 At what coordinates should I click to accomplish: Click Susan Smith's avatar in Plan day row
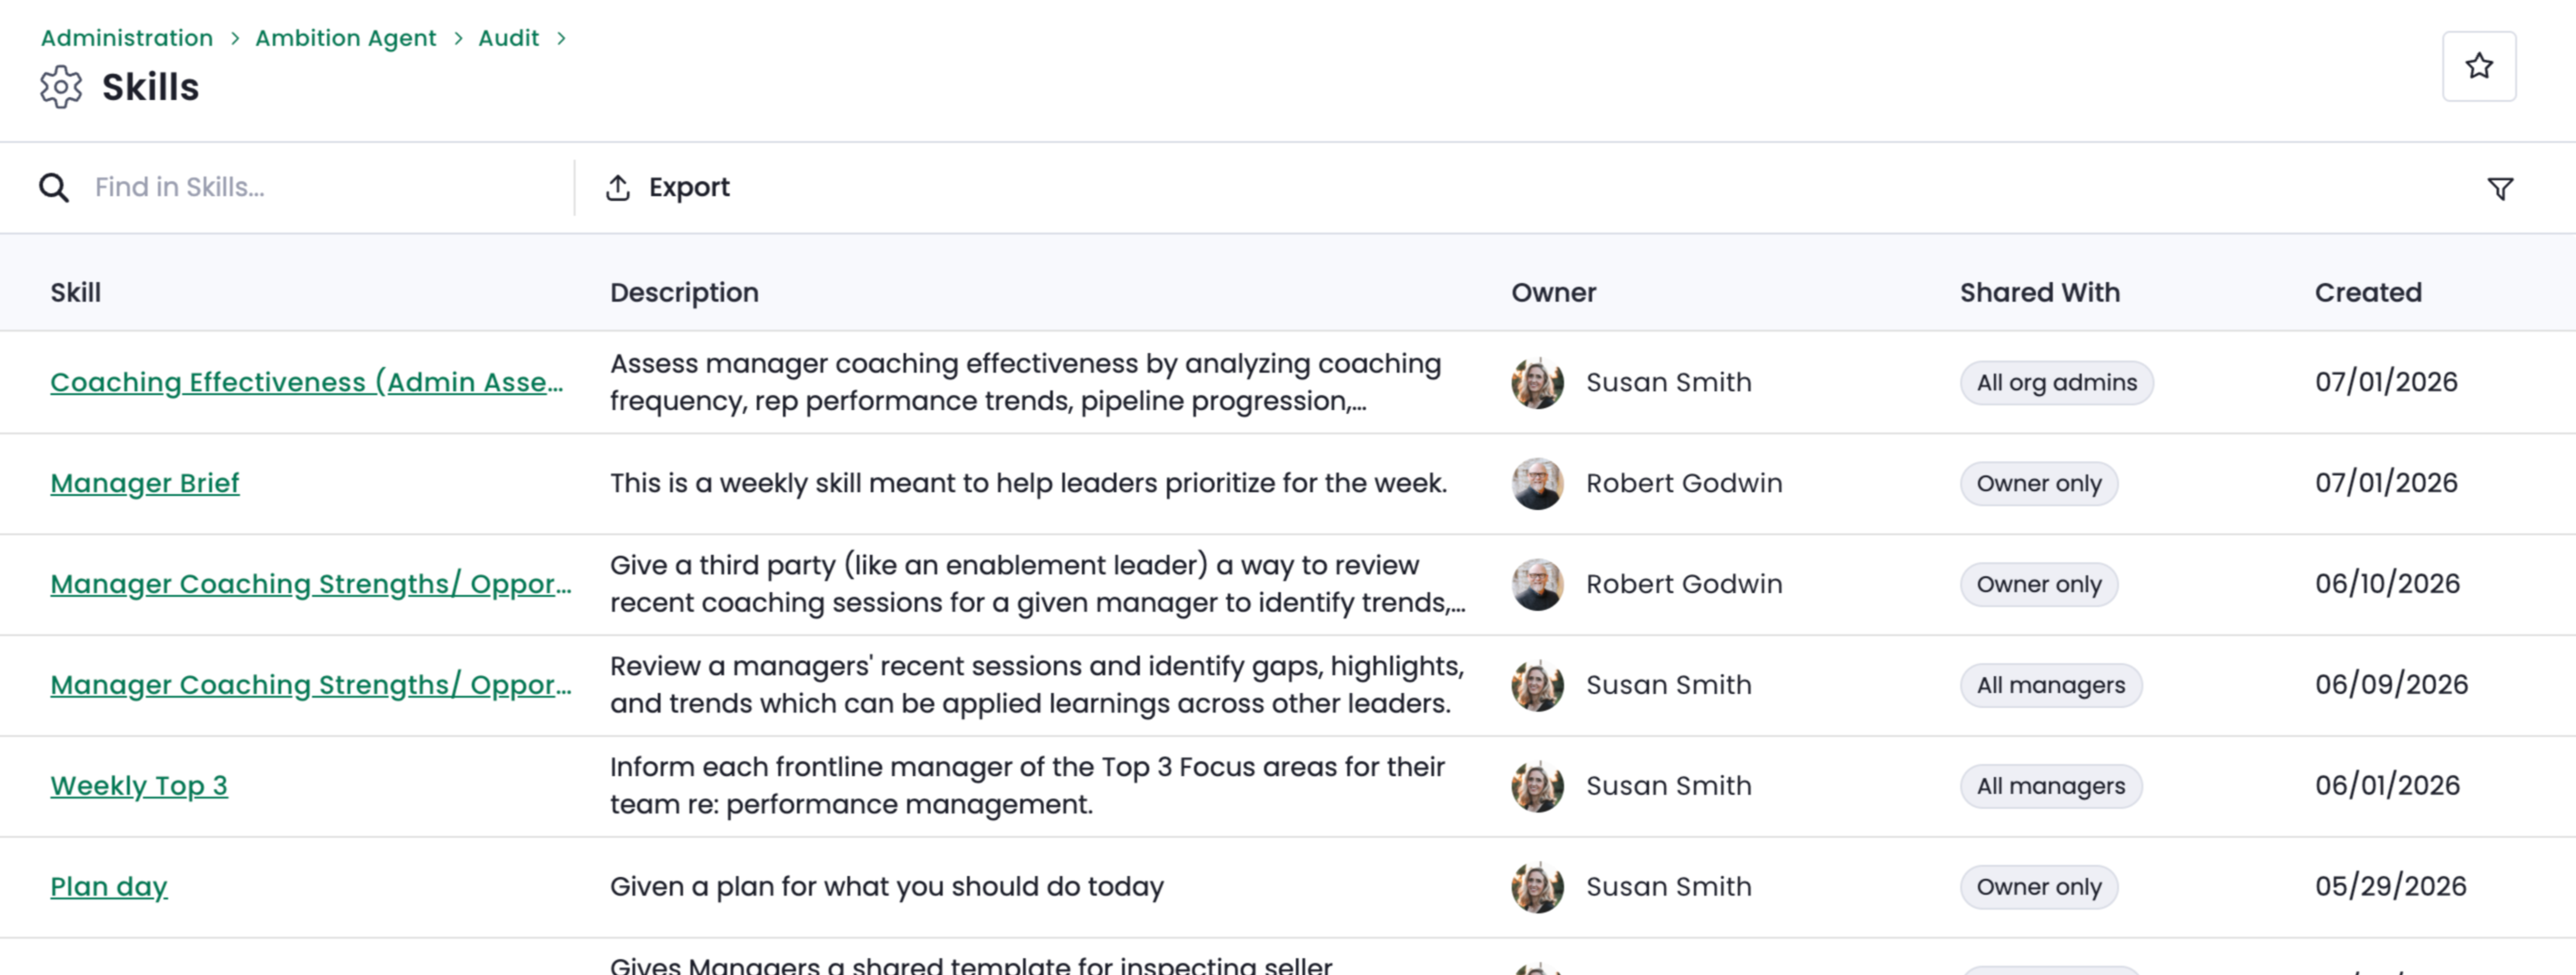click(1537, 887)
